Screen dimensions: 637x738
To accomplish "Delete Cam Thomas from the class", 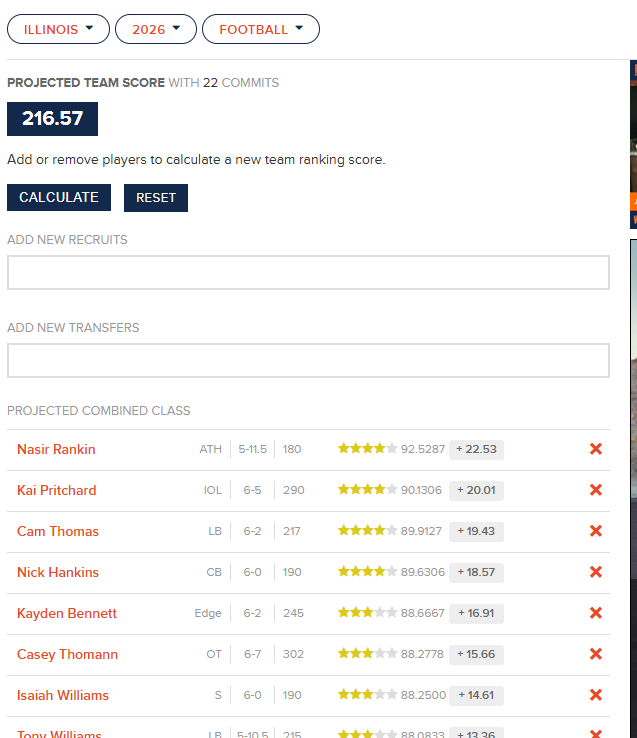I will [x=596, y=531].
